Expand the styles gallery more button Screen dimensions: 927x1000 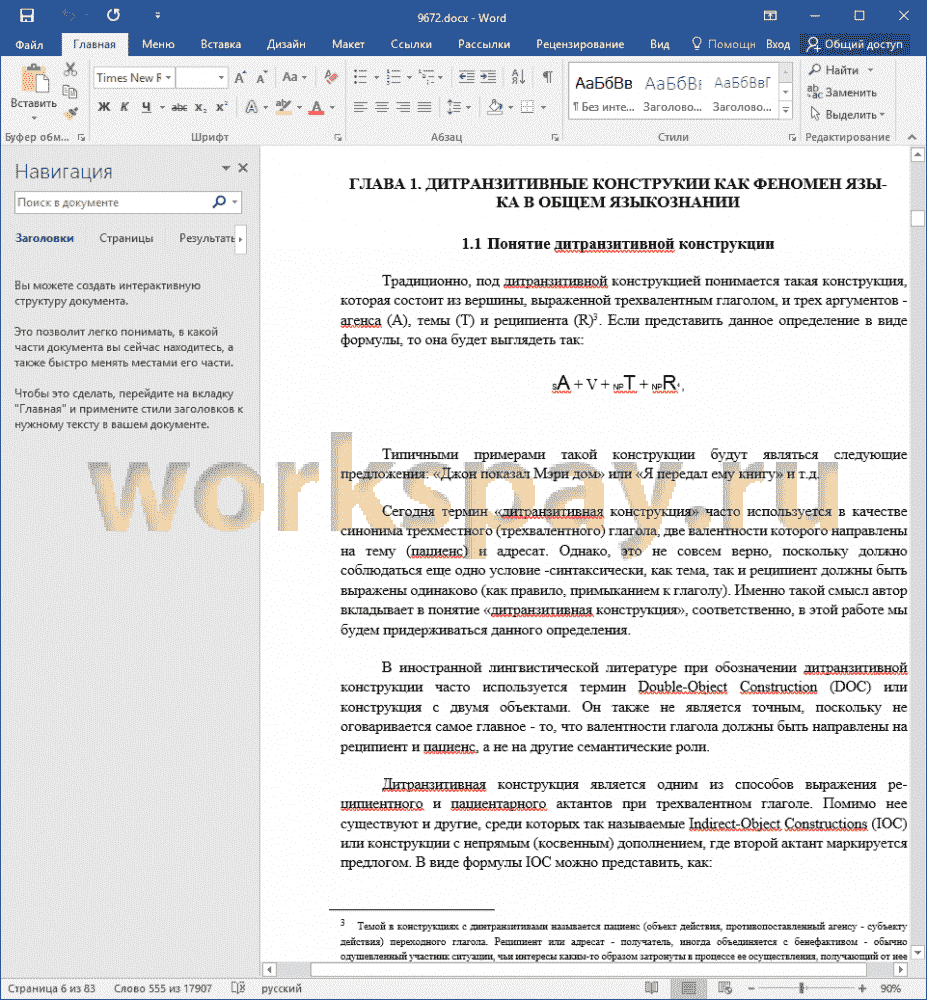[786, 110]
